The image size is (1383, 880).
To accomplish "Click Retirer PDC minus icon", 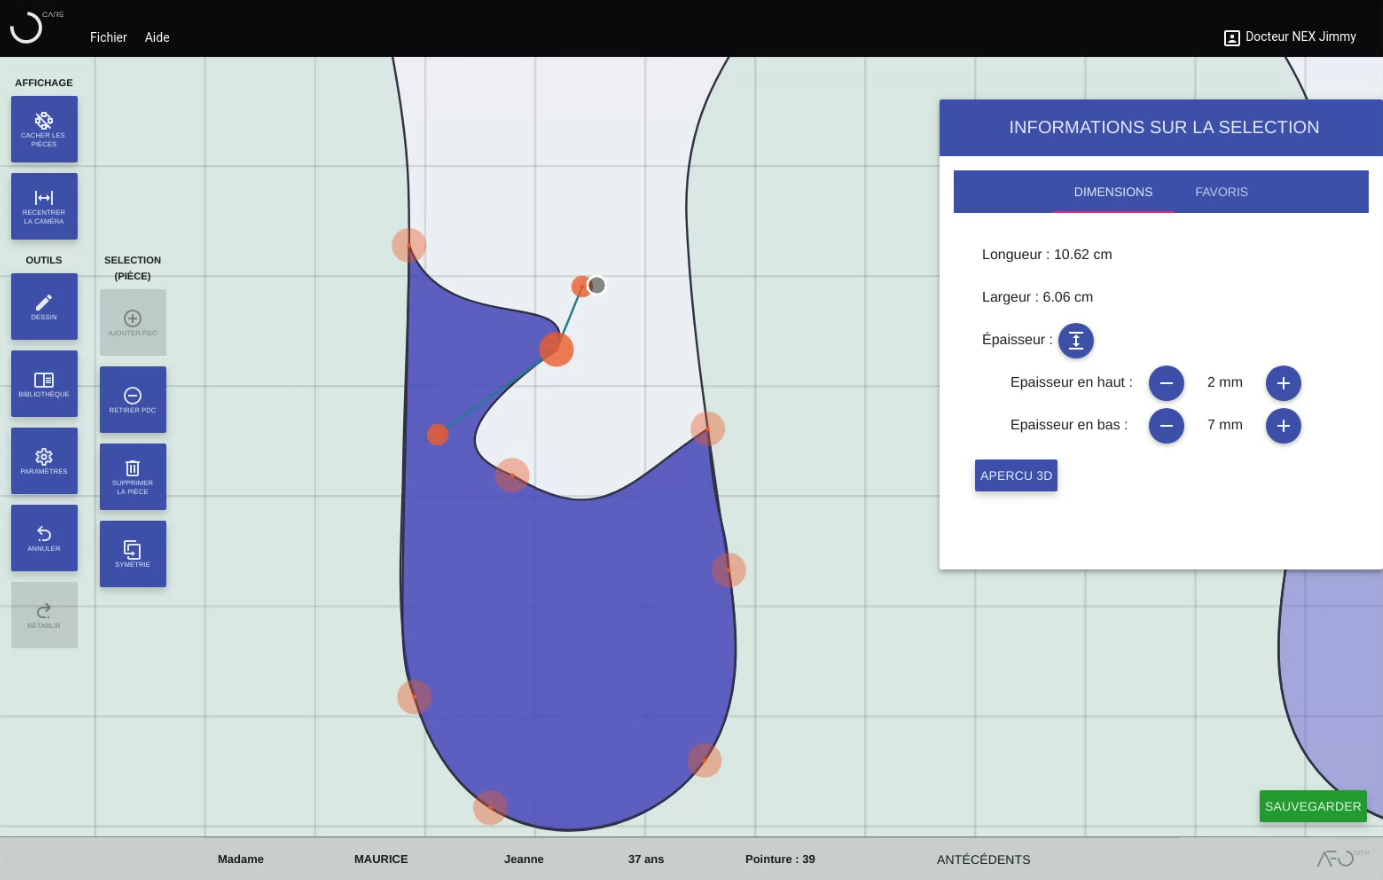I will tap(133, 400).
